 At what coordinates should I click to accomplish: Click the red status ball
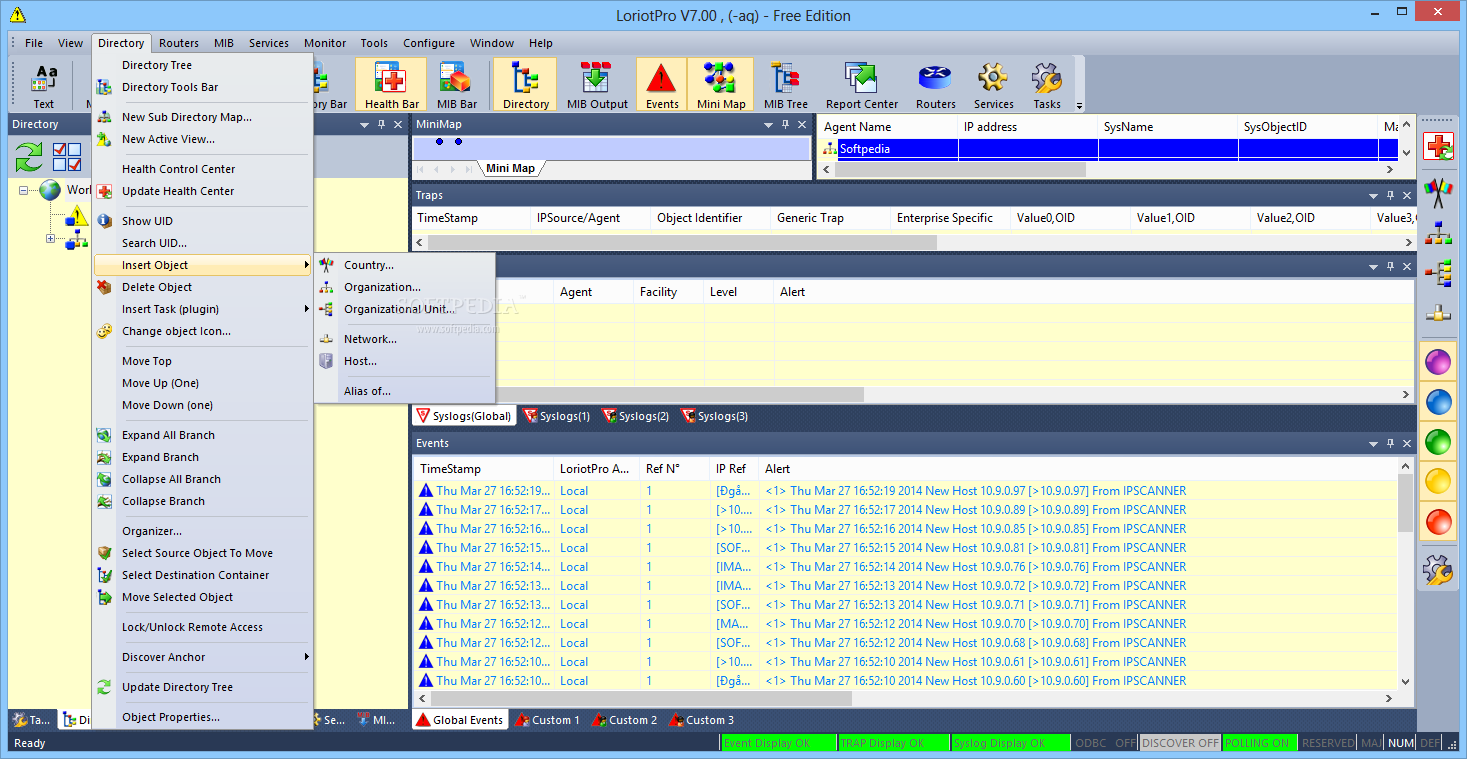pyautogui.click(x=1438, y=521)
